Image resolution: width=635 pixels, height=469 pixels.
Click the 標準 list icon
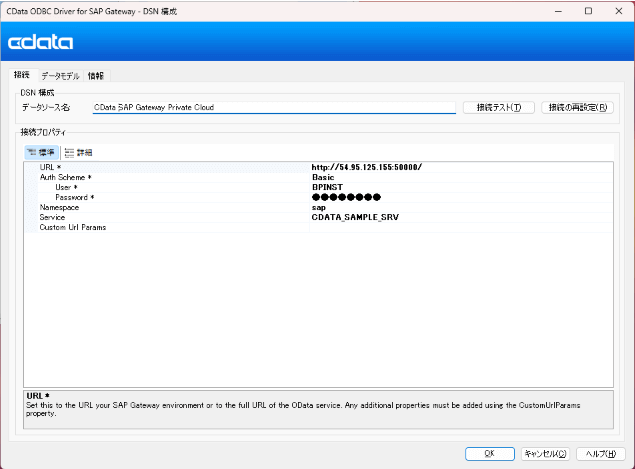pyautogui.click(x=31, y=152)
